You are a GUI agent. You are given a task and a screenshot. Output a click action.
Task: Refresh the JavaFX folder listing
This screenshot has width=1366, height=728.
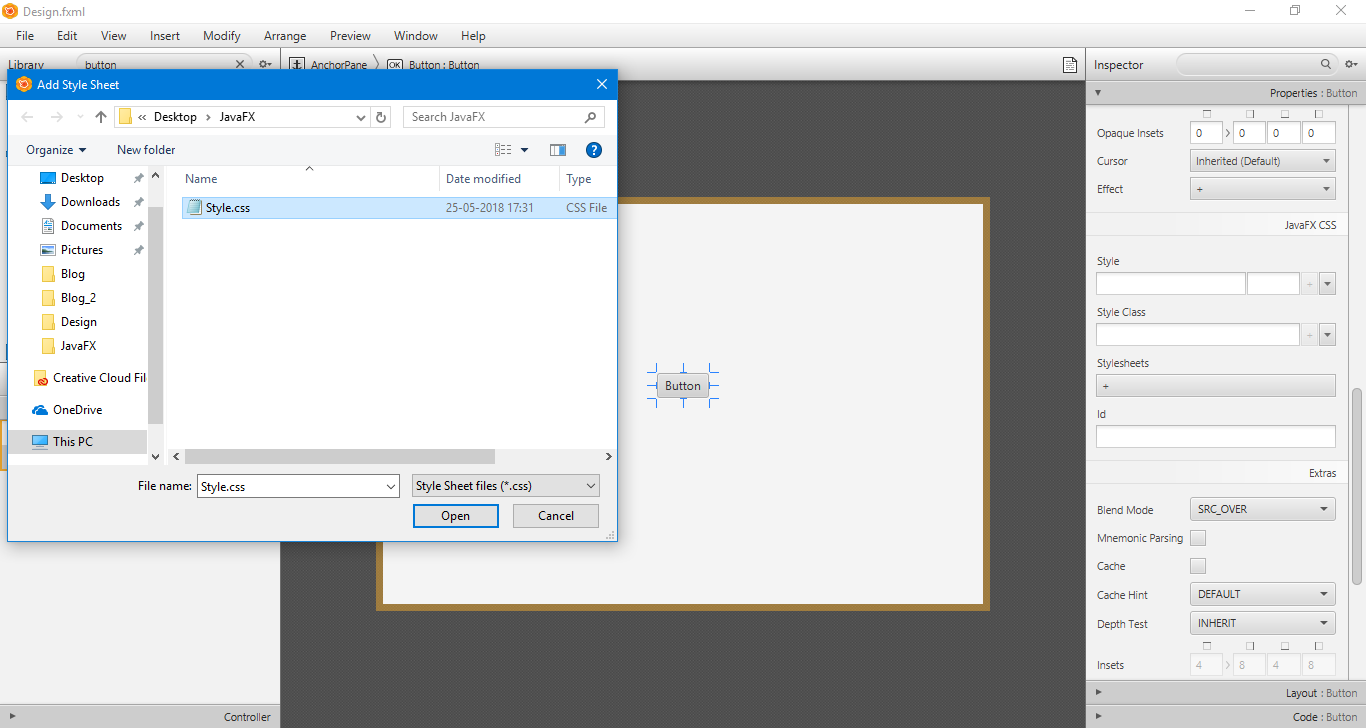(381, 117)
